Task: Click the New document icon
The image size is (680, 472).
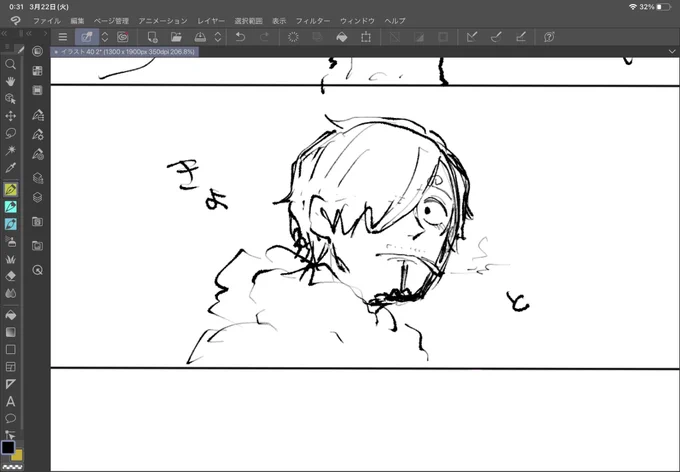Action: tap(152, 37)
